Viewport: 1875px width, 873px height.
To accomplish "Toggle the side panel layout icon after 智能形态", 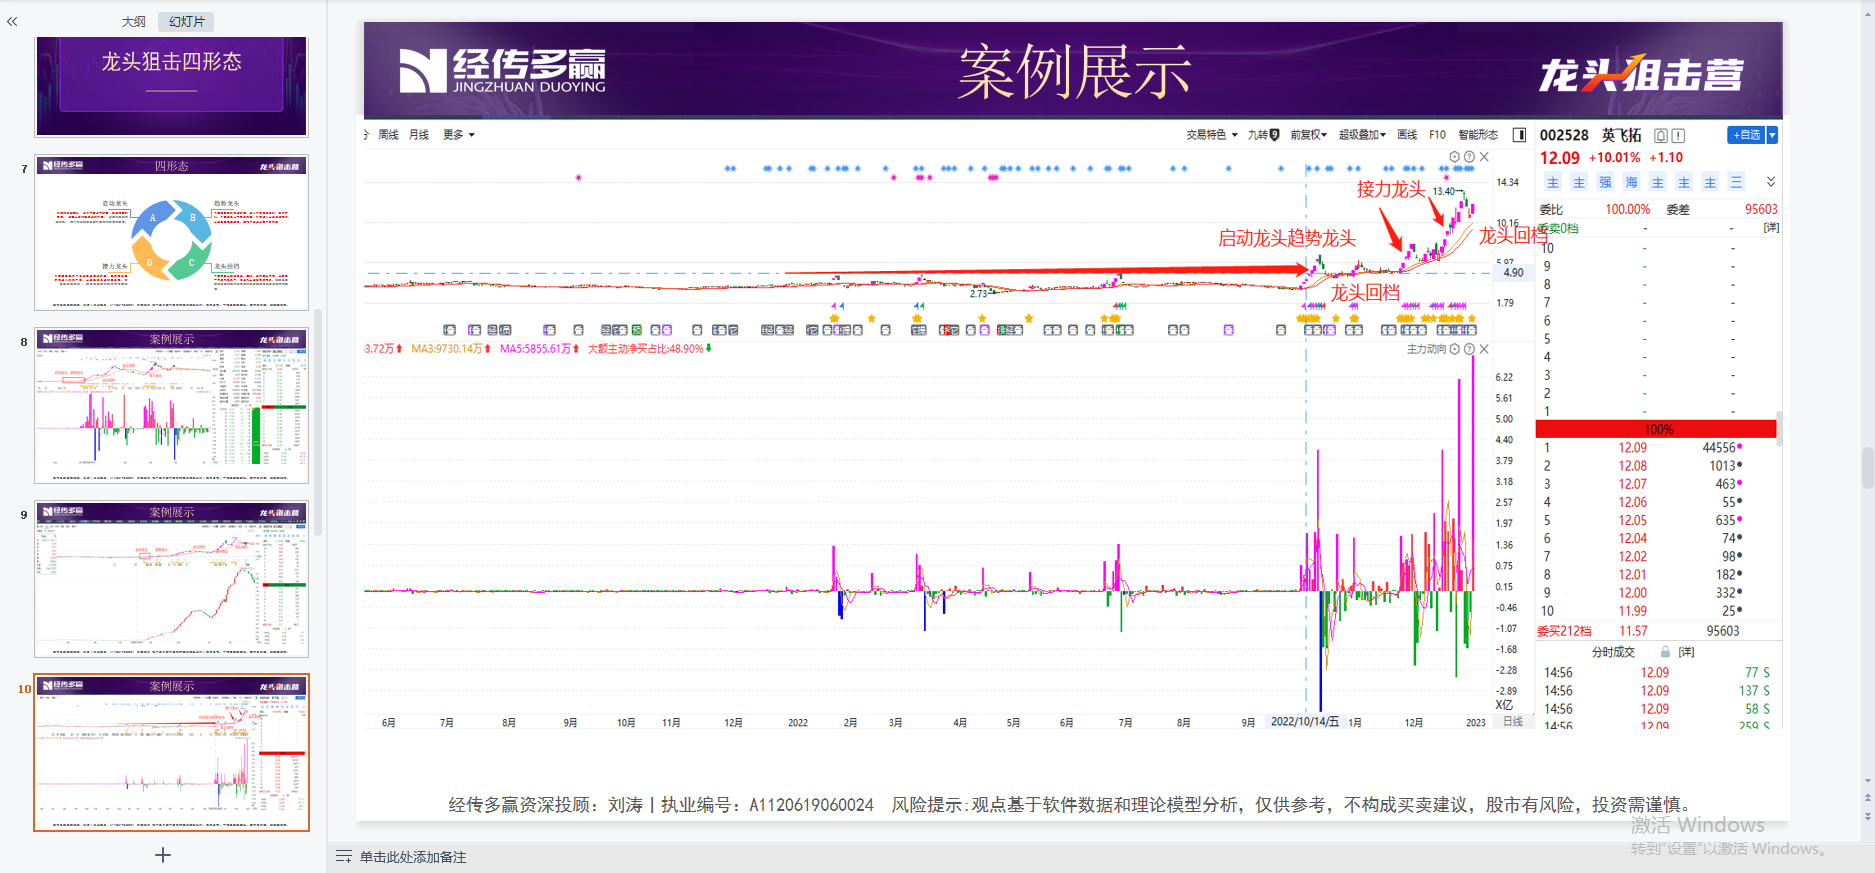I will [x=1519, y=135].
